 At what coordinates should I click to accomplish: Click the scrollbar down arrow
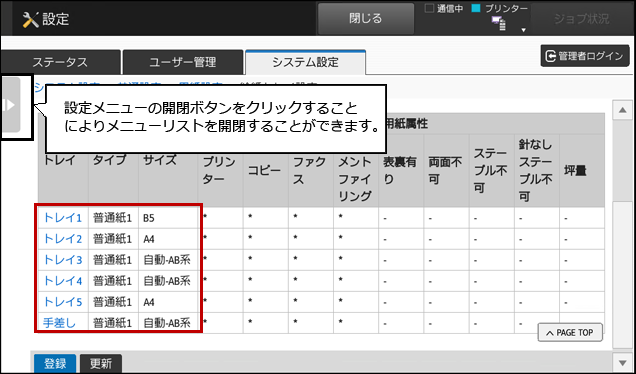point(623,362)
